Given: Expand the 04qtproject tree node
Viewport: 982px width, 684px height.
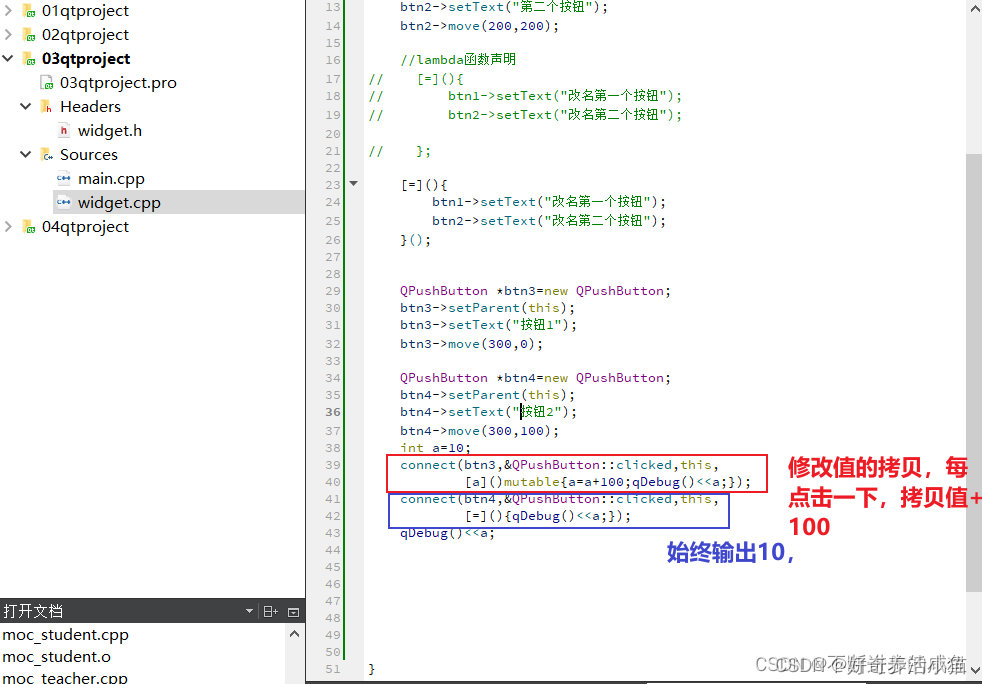Looking at the screenshot, I should pyautogui.click(x=8, y=226).
